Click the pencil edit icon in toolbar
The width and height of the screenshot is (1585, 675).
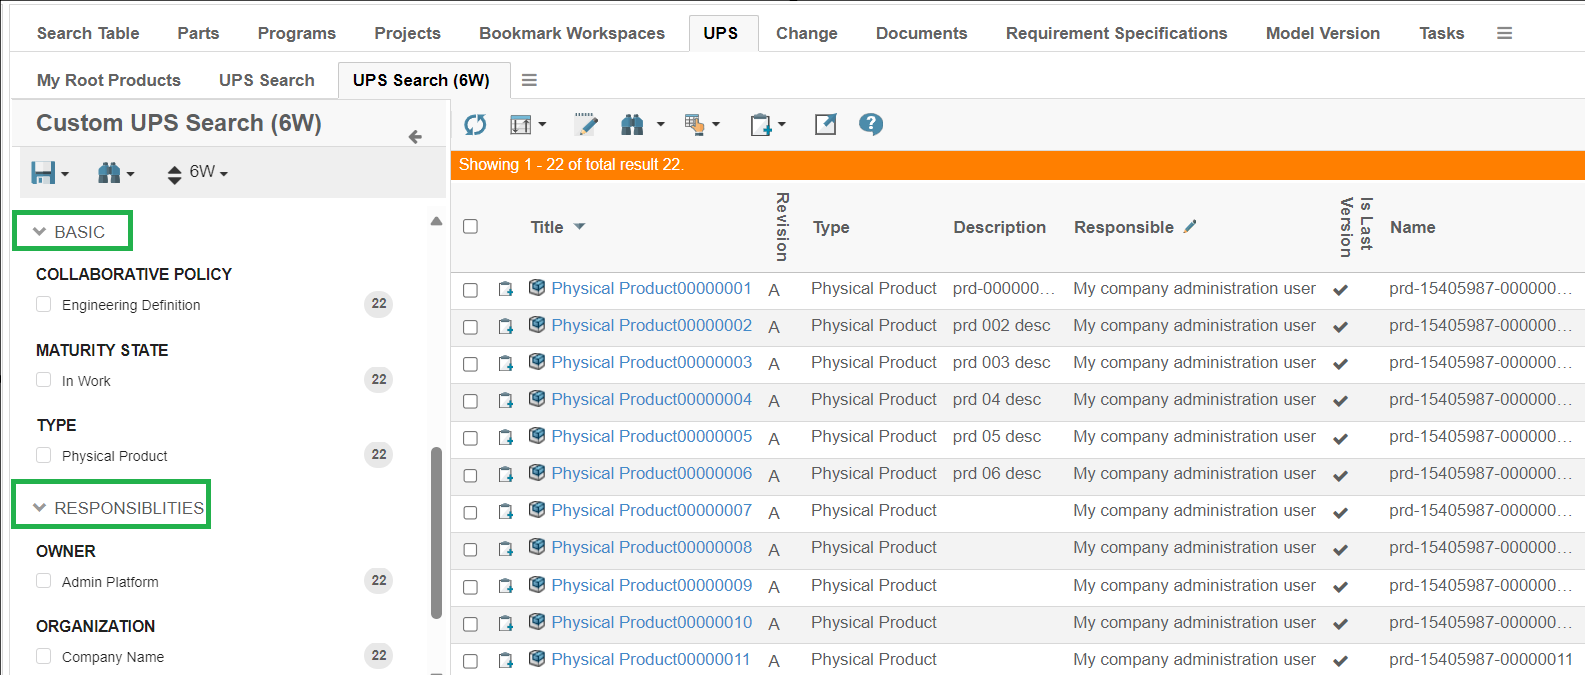(x=586, y=125)
